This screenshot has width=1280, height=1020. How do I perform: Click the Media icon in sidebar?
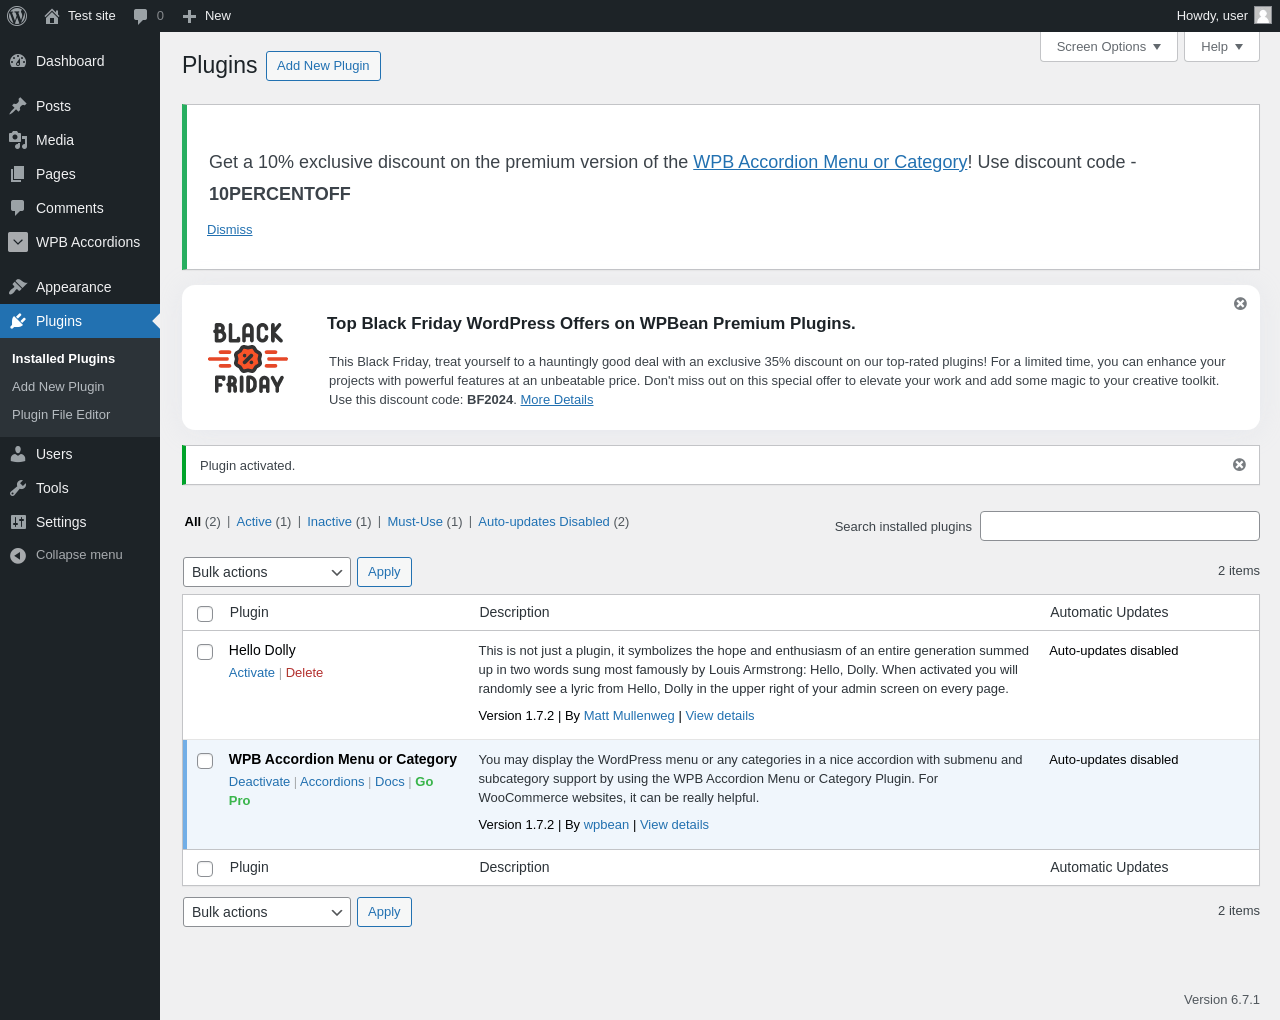pyautogui.click(x=18, y=140)
